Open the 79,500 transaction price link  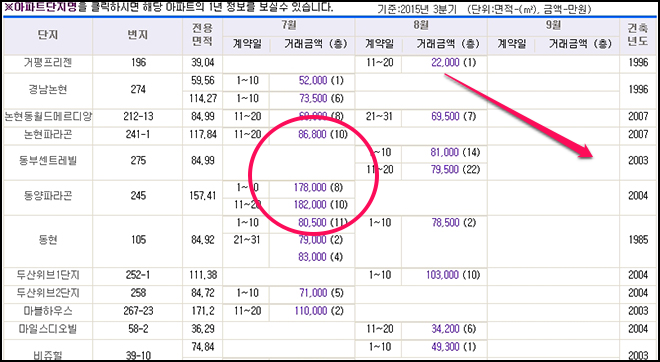coord(444,170)
